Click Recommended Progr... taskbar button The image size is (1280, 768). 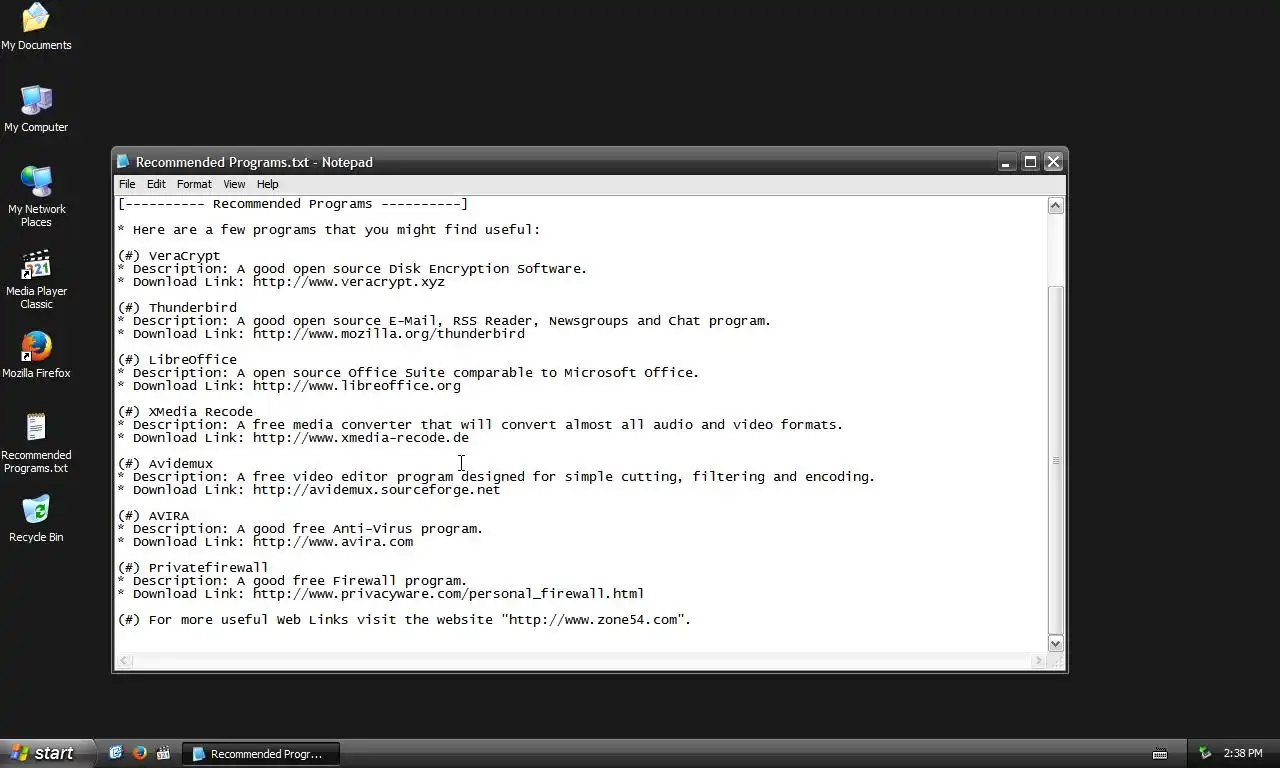click(262, 754)
